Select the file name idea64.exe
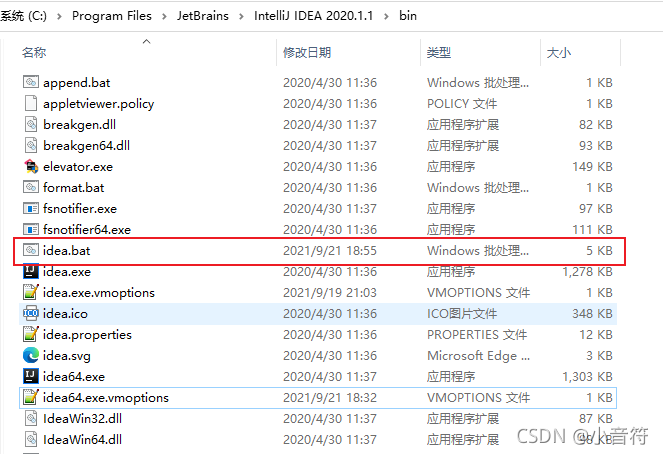This screenshot has width=663, height=454. tap(74, 377)
